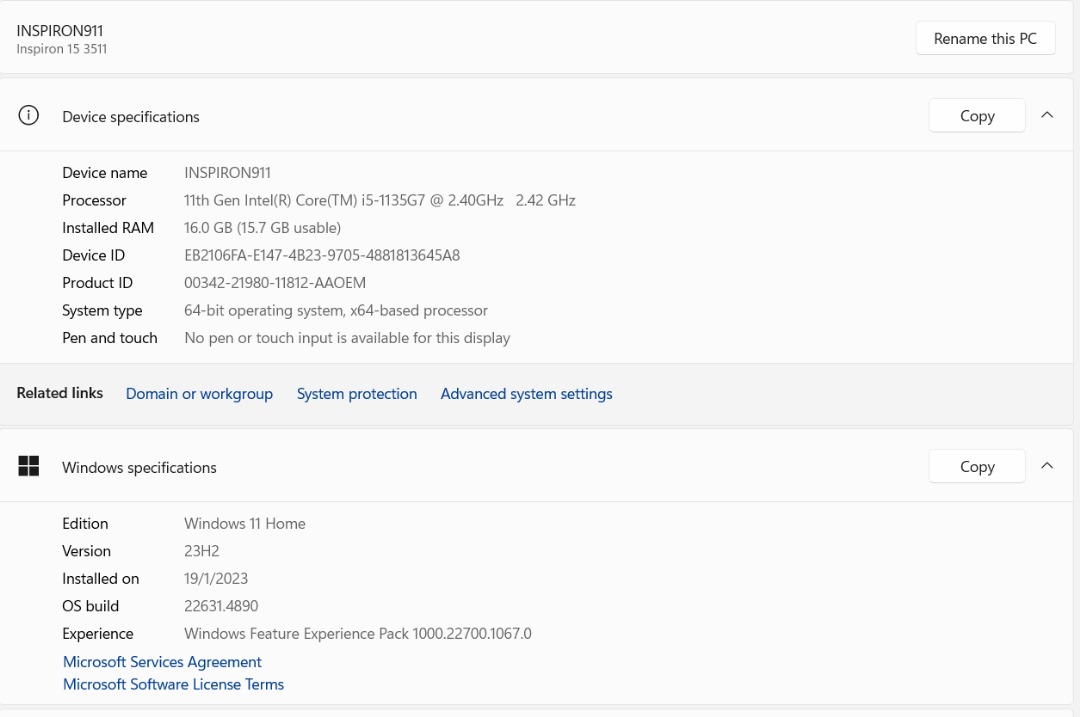
Task: Click the Inspiron 15 3511 model text
Action: tap(62, 49)
